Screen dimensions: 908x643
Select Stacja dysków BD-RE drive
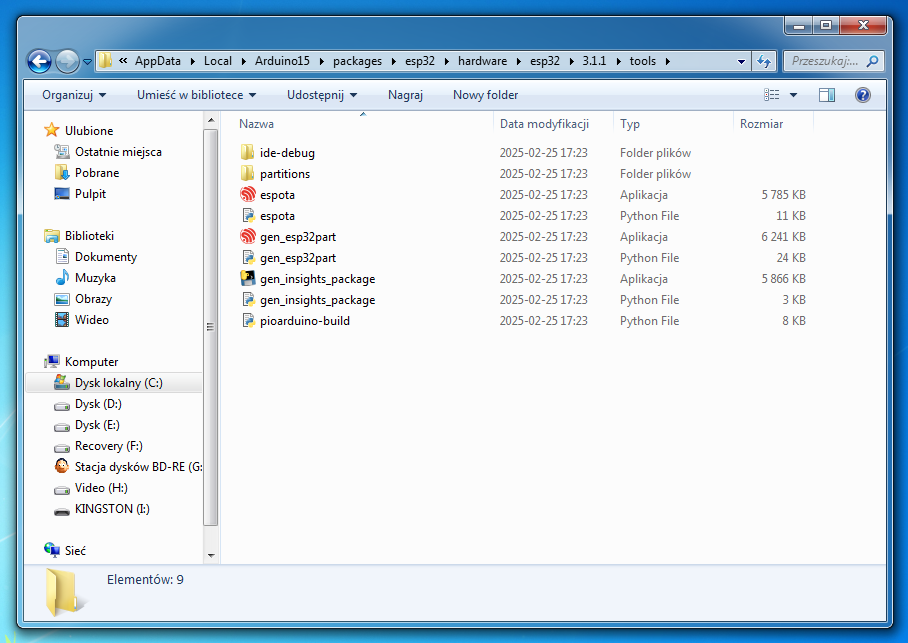(138, 467)
